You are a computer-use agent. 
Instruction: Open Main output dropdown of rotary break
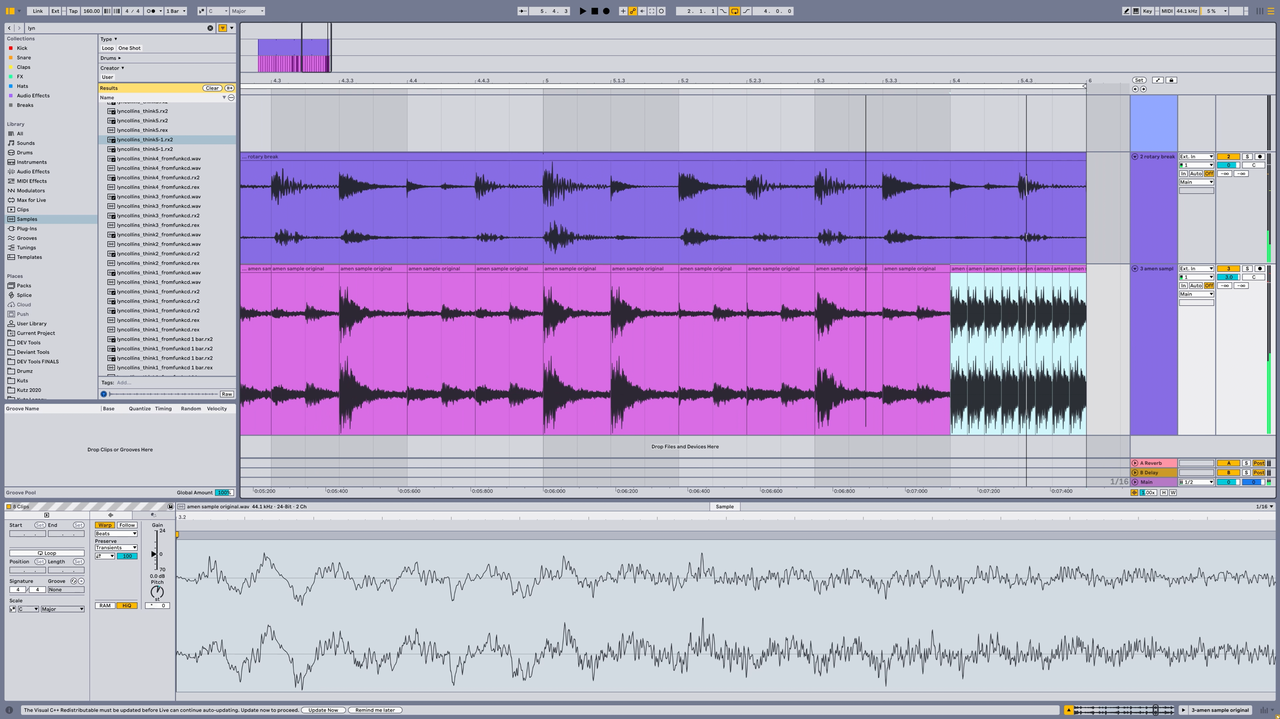1196,182
